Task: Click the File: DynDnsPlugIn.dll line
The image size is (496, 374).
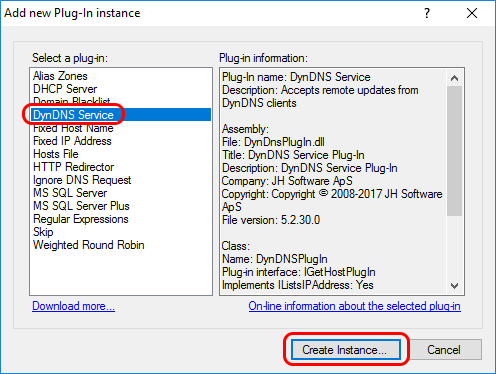Action: click(273, 142)
